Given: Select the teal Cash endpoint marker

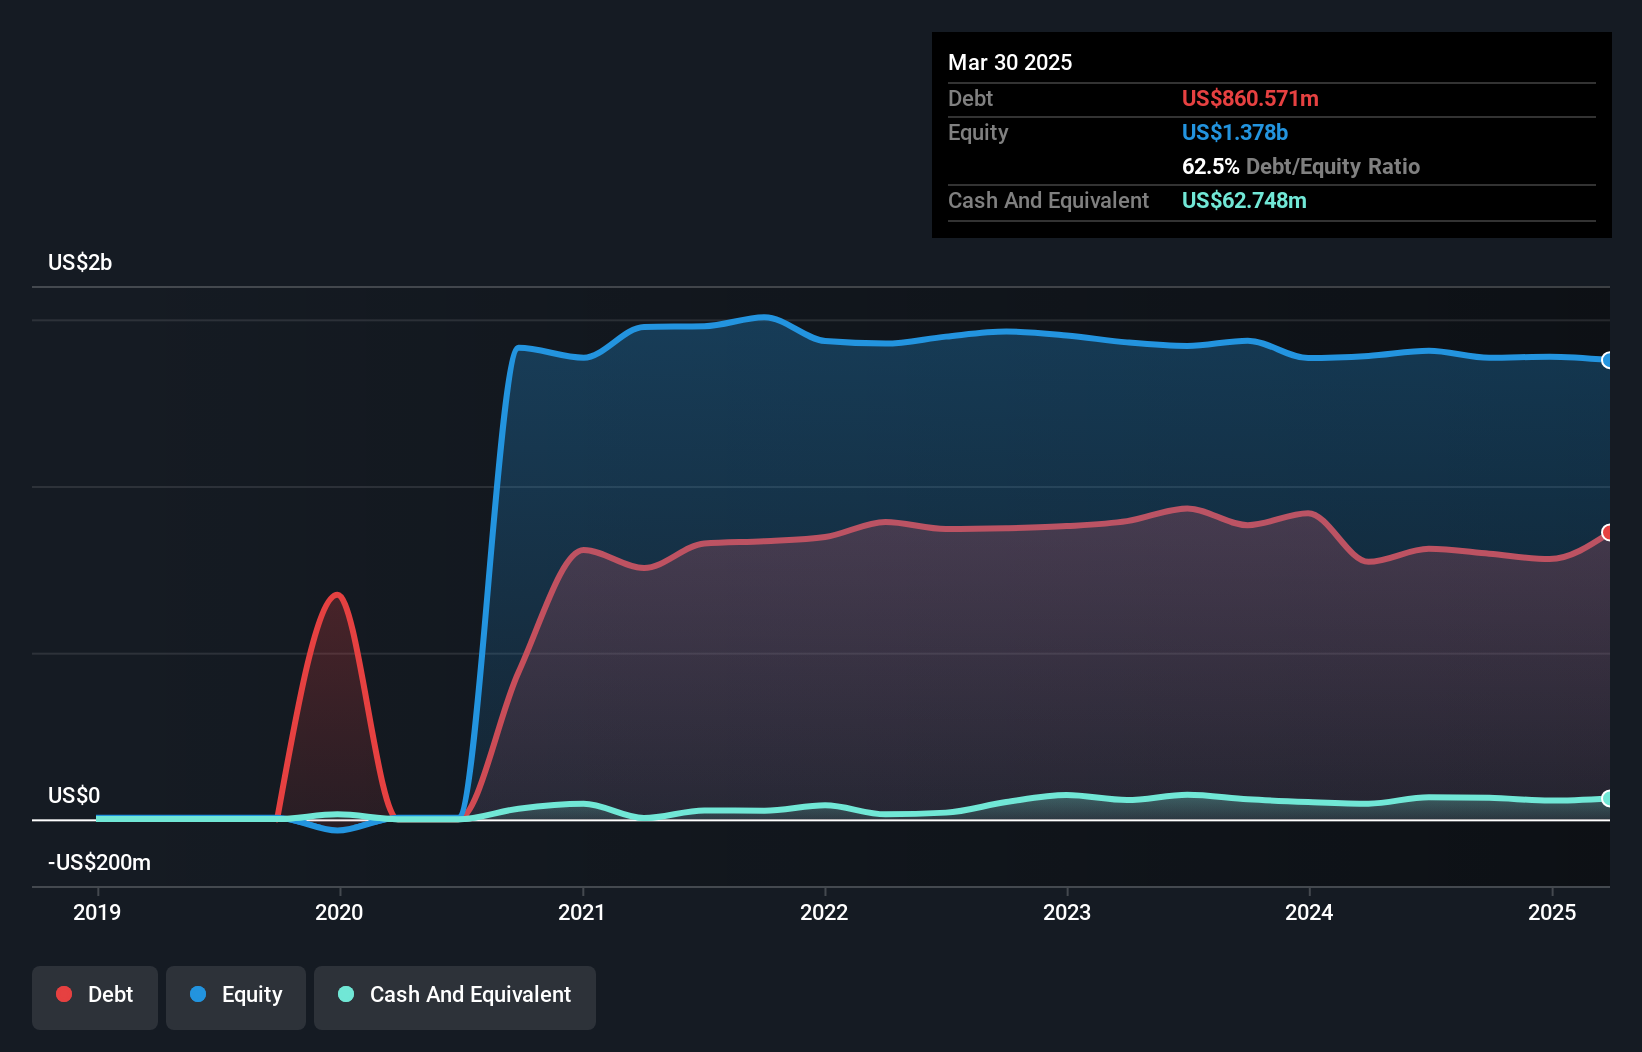Looking at the screenshot, I should click(1607, 798).
